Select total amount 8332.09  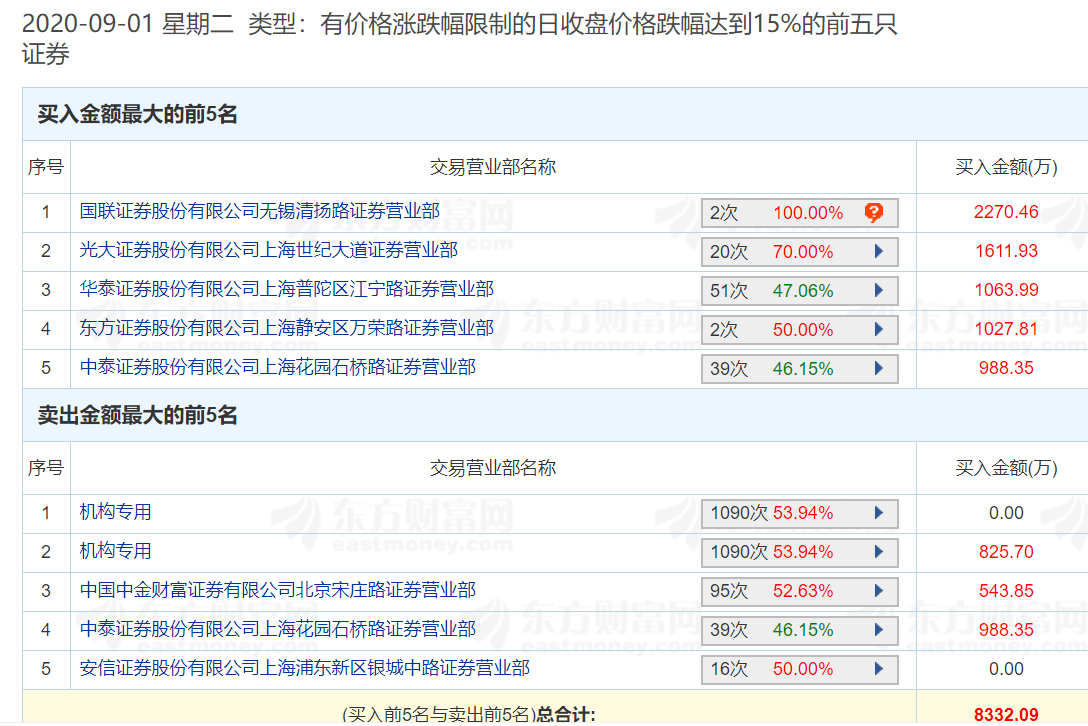(1006, 714)
